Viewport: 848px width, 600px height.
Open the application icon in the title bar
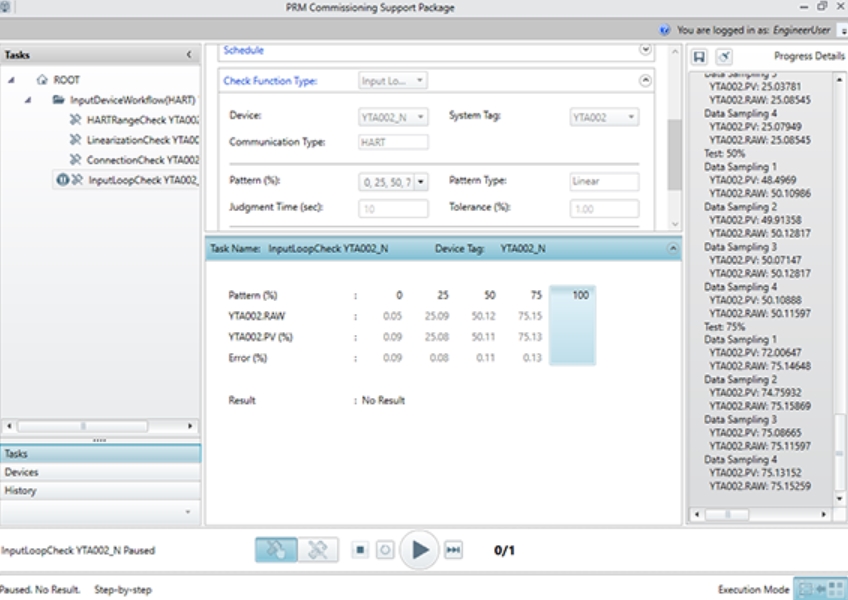tap(3, 7)
